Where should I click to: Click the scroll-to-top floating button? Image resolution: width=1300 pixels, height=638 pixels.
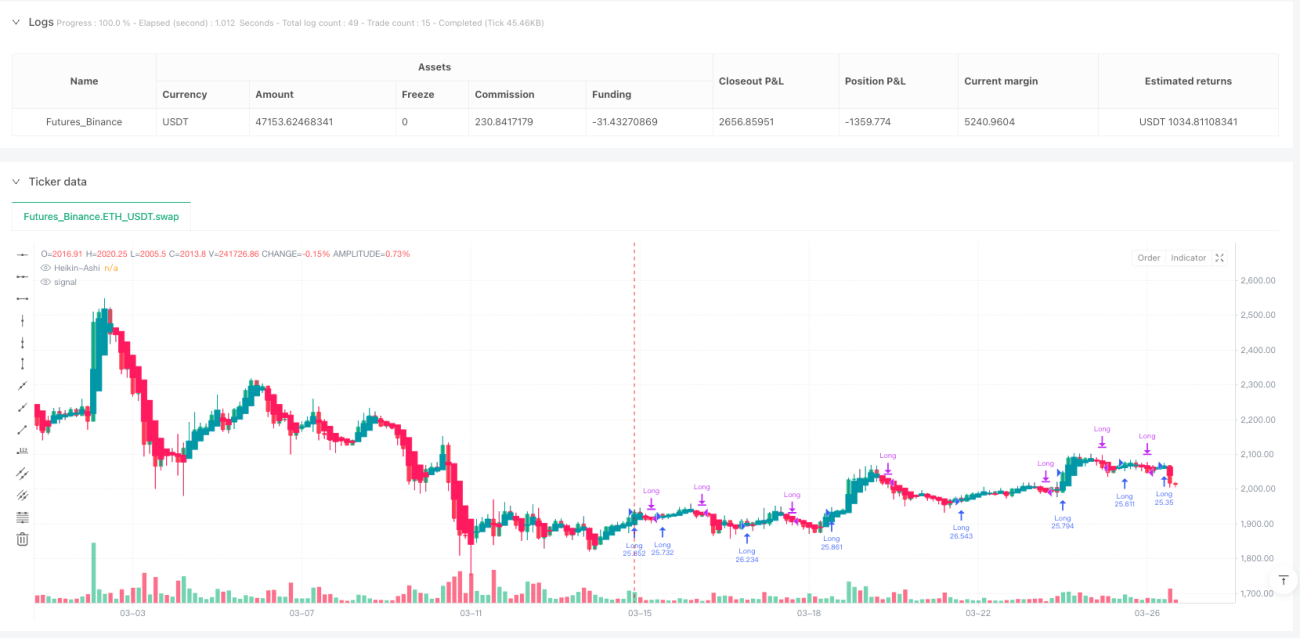tap(1284, 580)
